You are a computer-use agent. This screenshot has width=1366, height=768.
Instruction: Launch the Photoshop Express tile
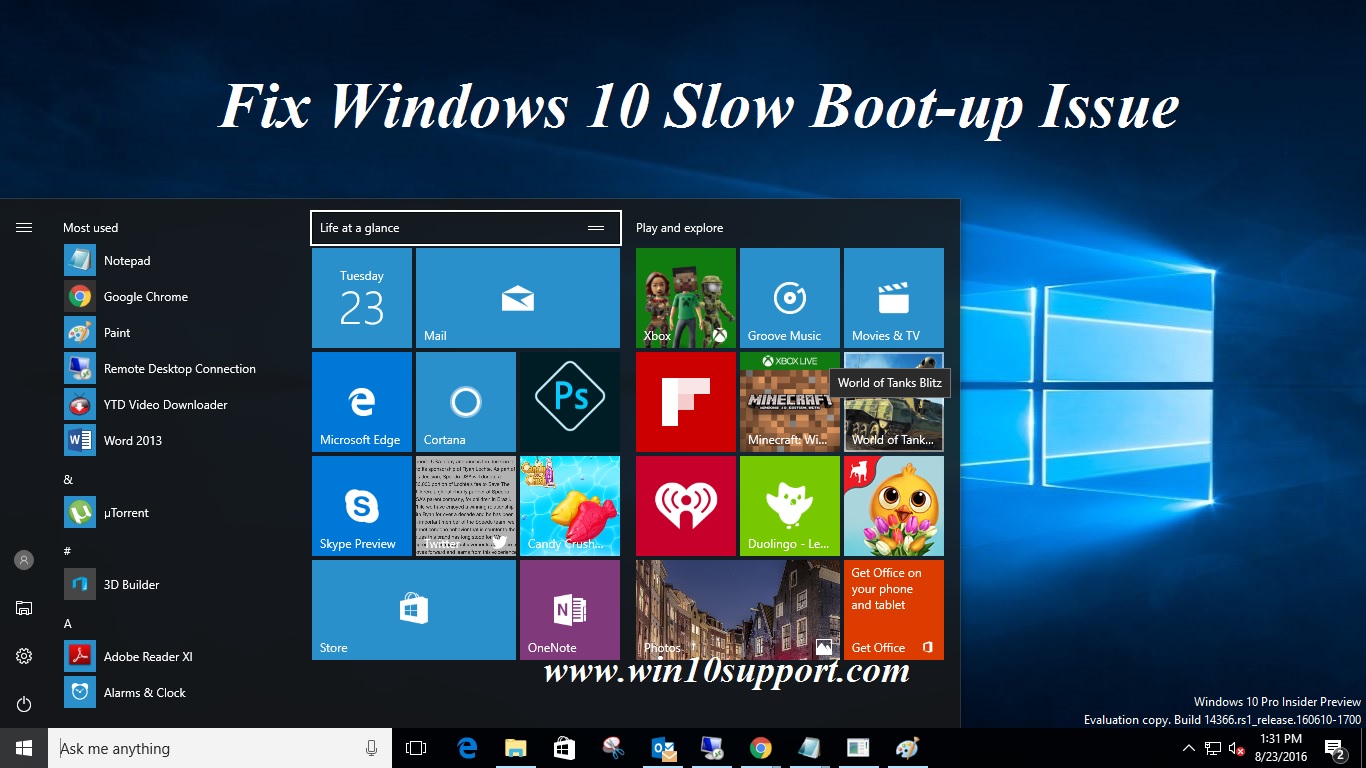(570, 402)
